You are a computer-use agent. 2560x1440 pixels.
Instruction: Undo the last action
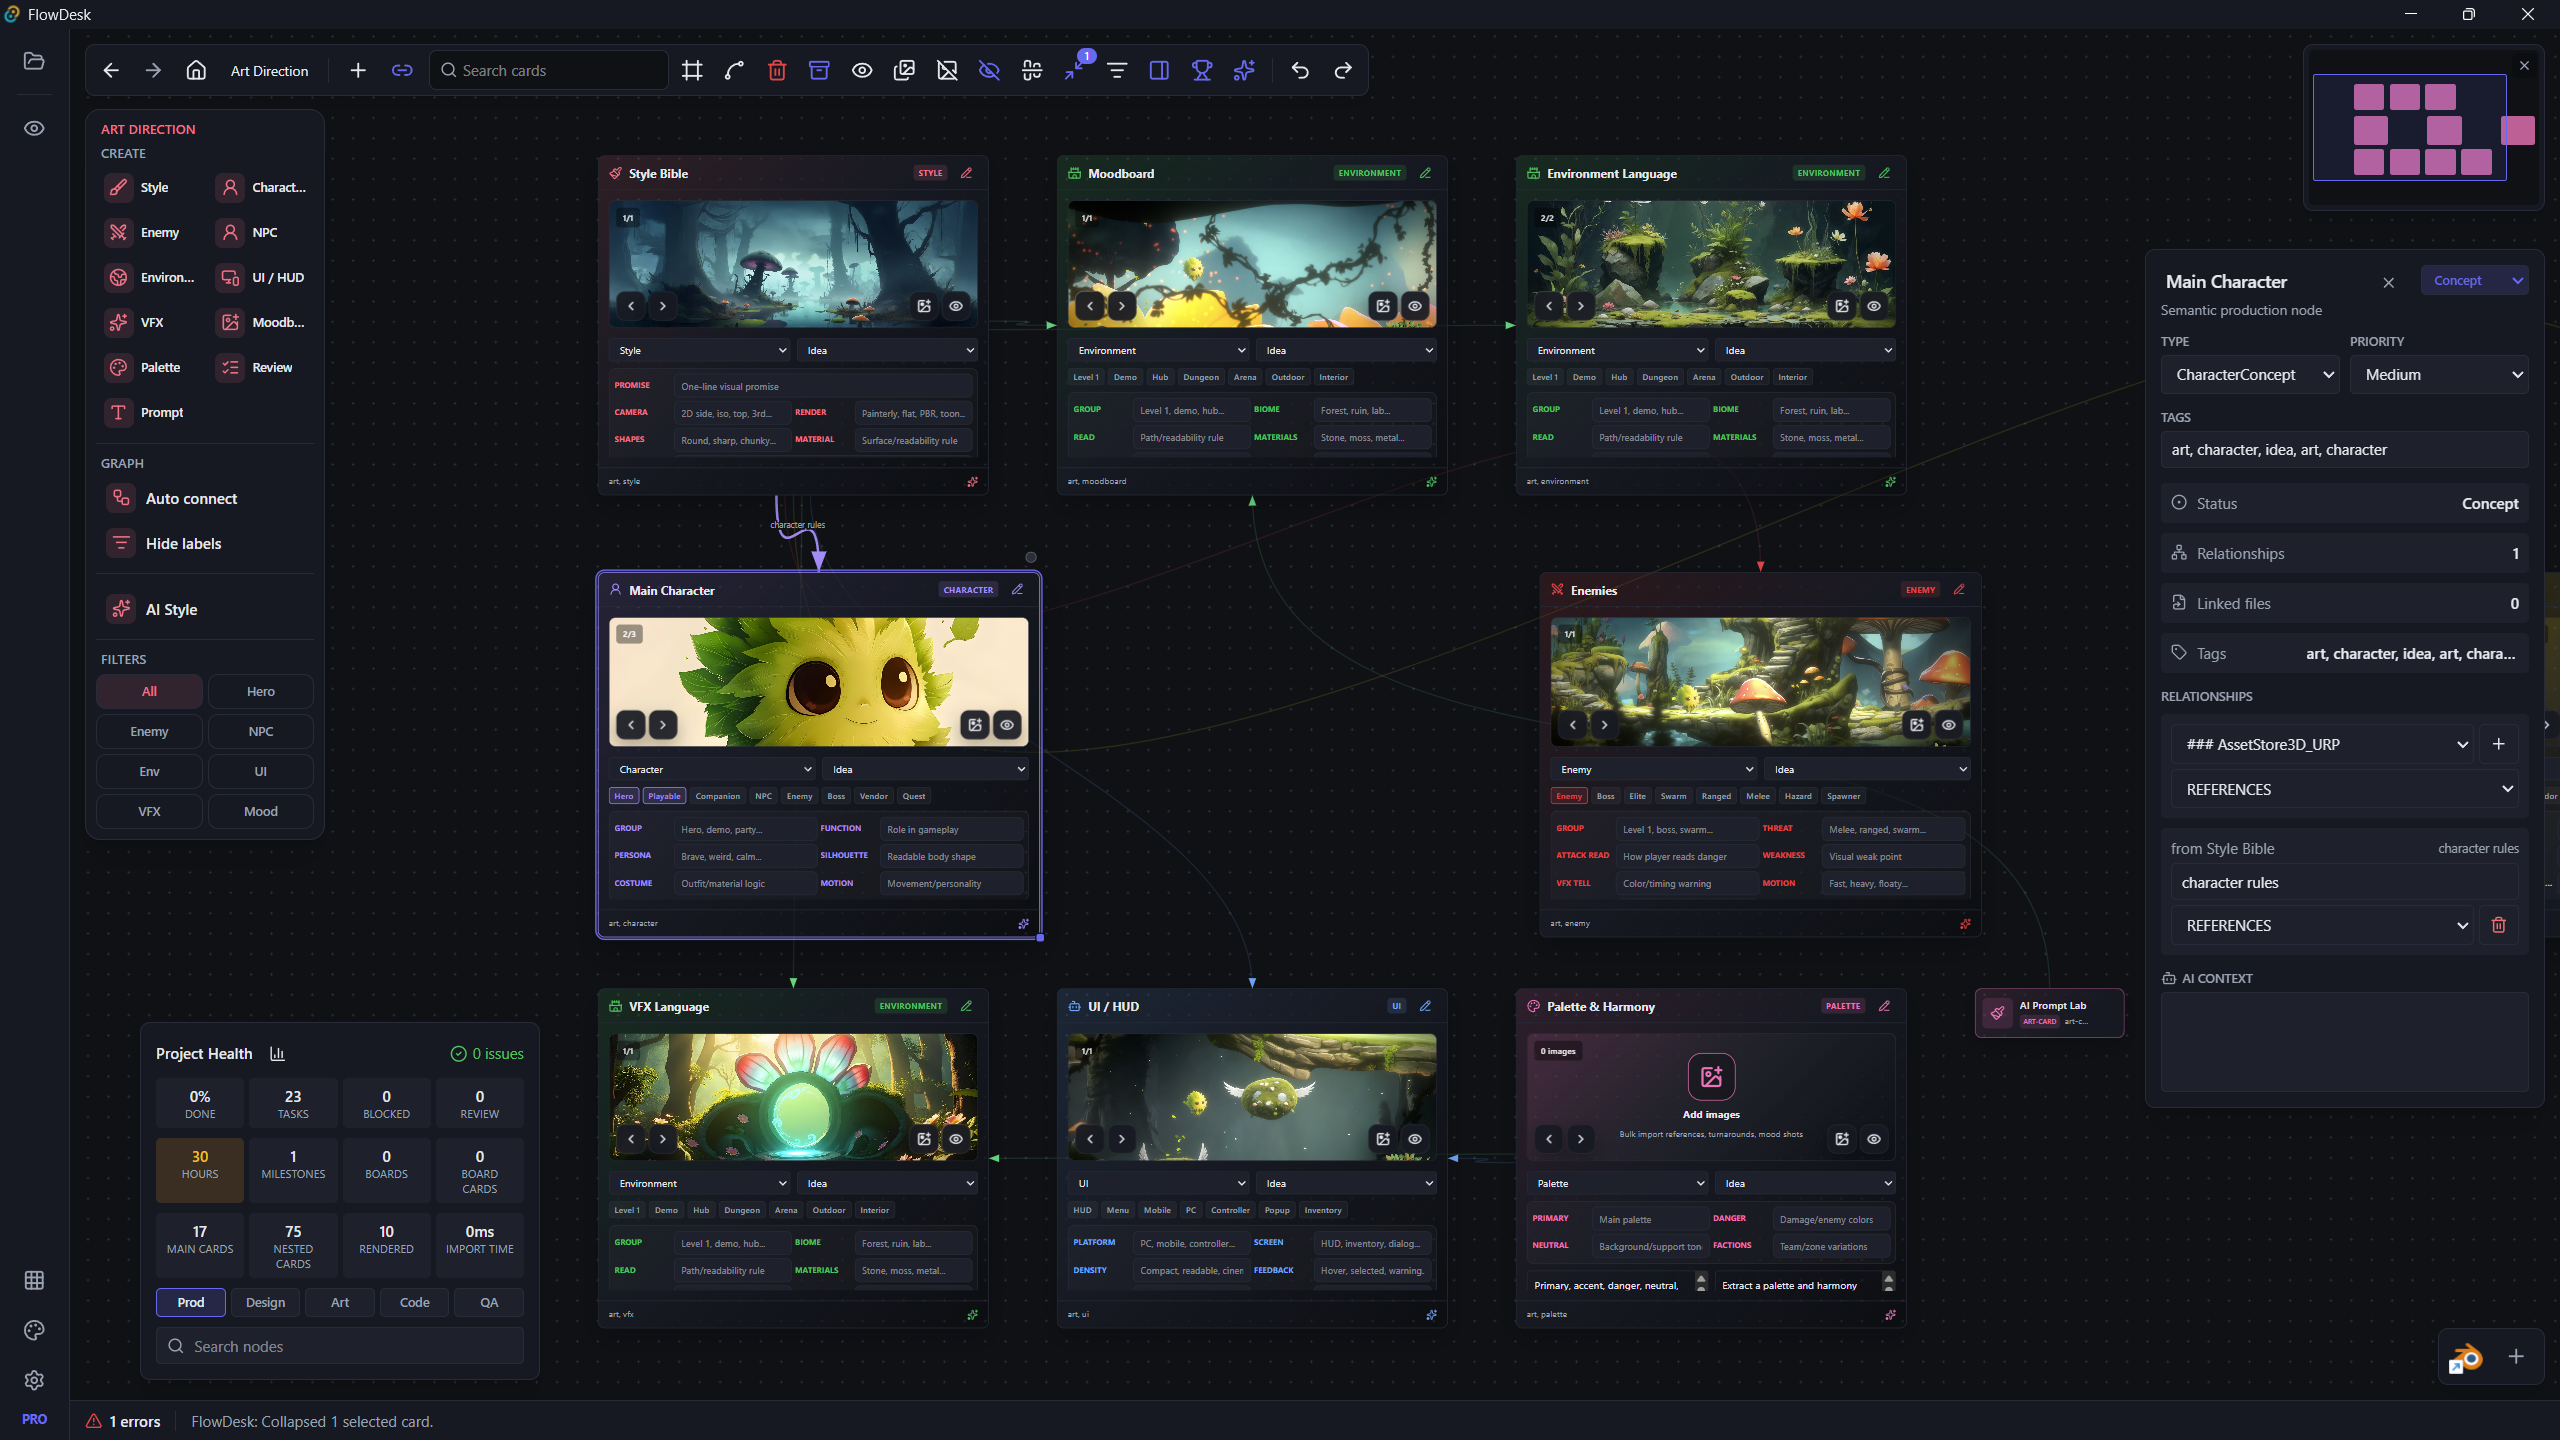point(1300,70)
